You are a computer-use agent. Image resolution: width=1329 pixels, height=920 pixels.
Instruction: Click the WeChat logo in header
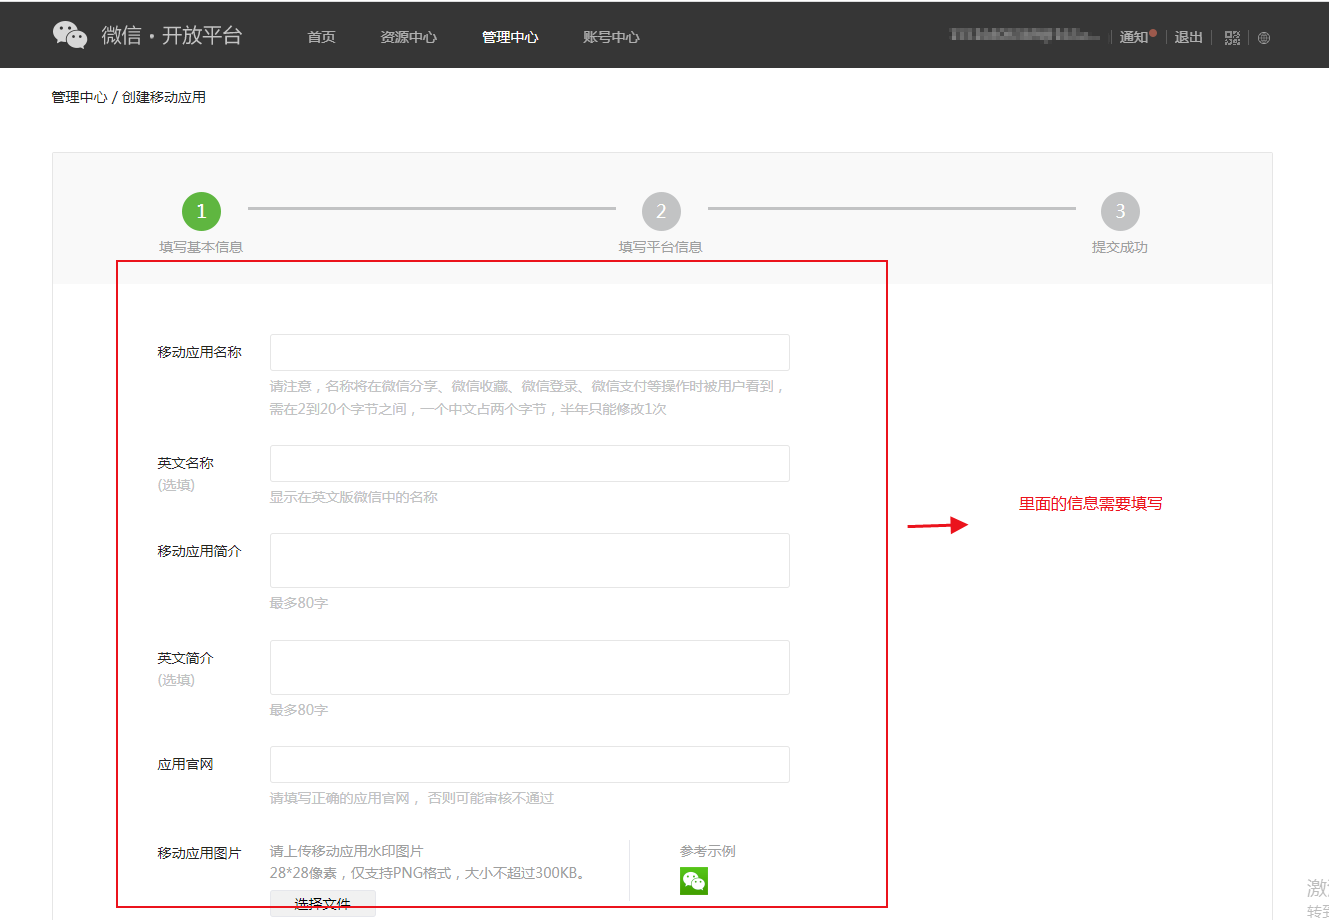70,35
